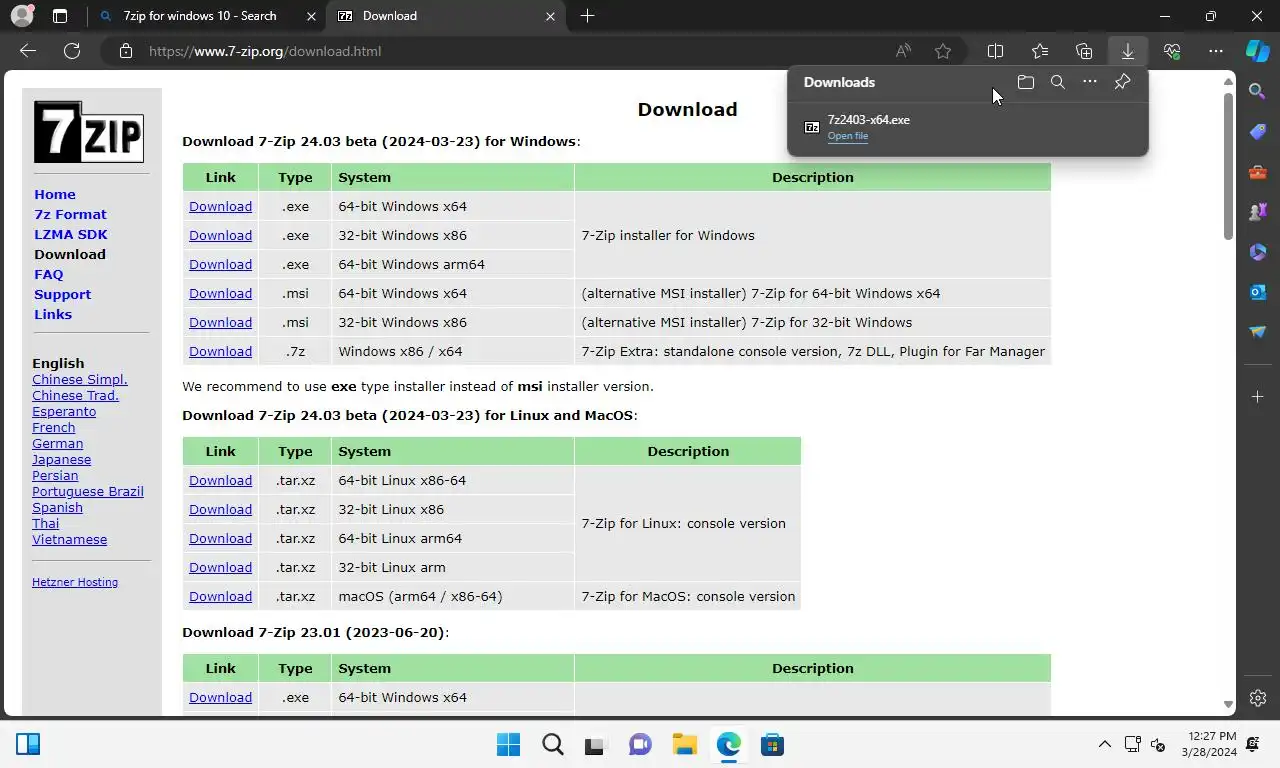1280x768 pixels.
Task: Download 32-bit Linux arm tar.xz
Action: tap(220, 567)
